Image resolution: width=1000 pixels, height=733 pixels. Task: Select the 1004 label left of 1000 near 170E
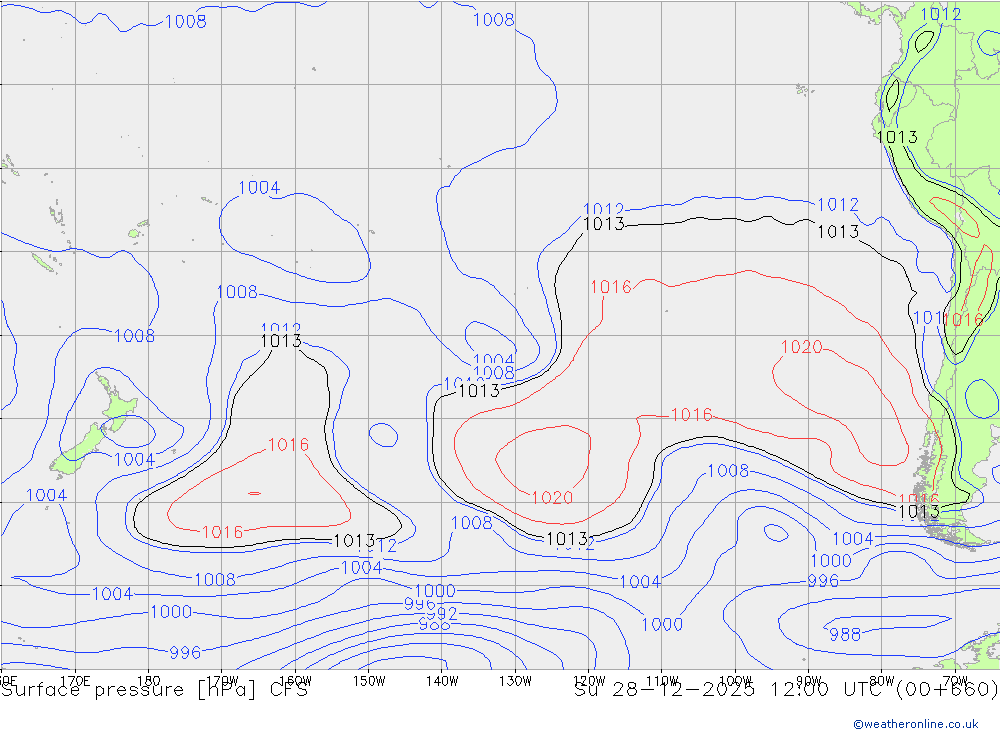click(x=112, y=594)
